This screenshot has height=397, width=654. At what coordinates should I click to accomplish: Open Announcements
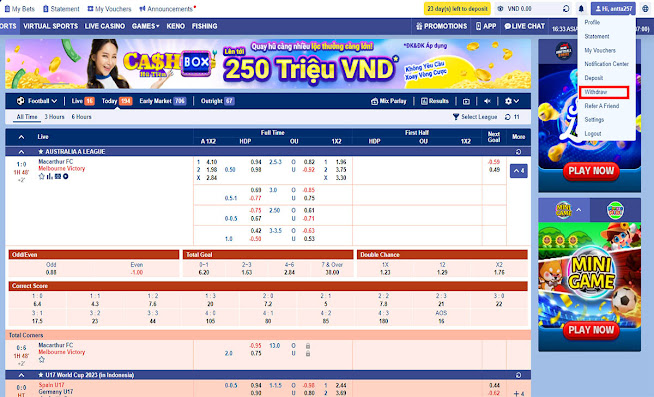[167, 9]
